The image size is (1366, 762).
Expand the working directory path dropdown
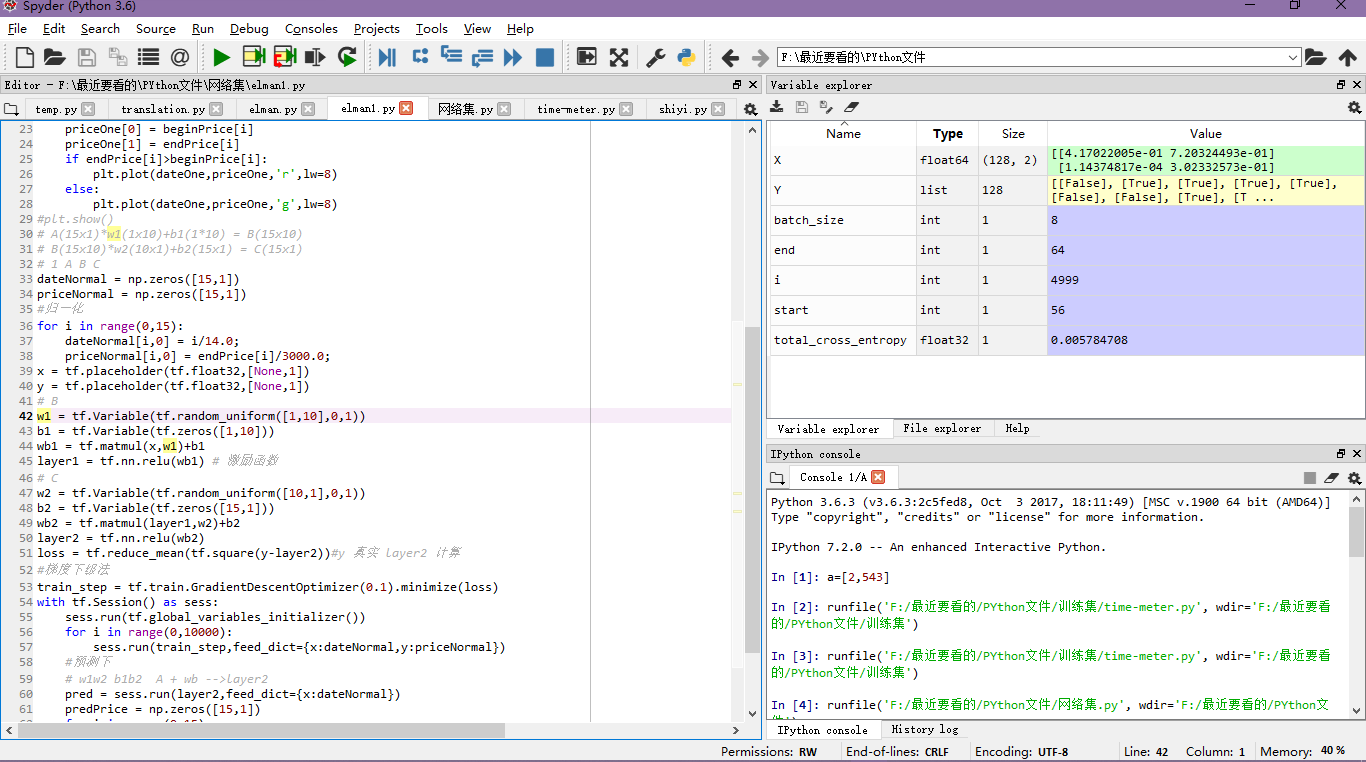[1292, 58]
